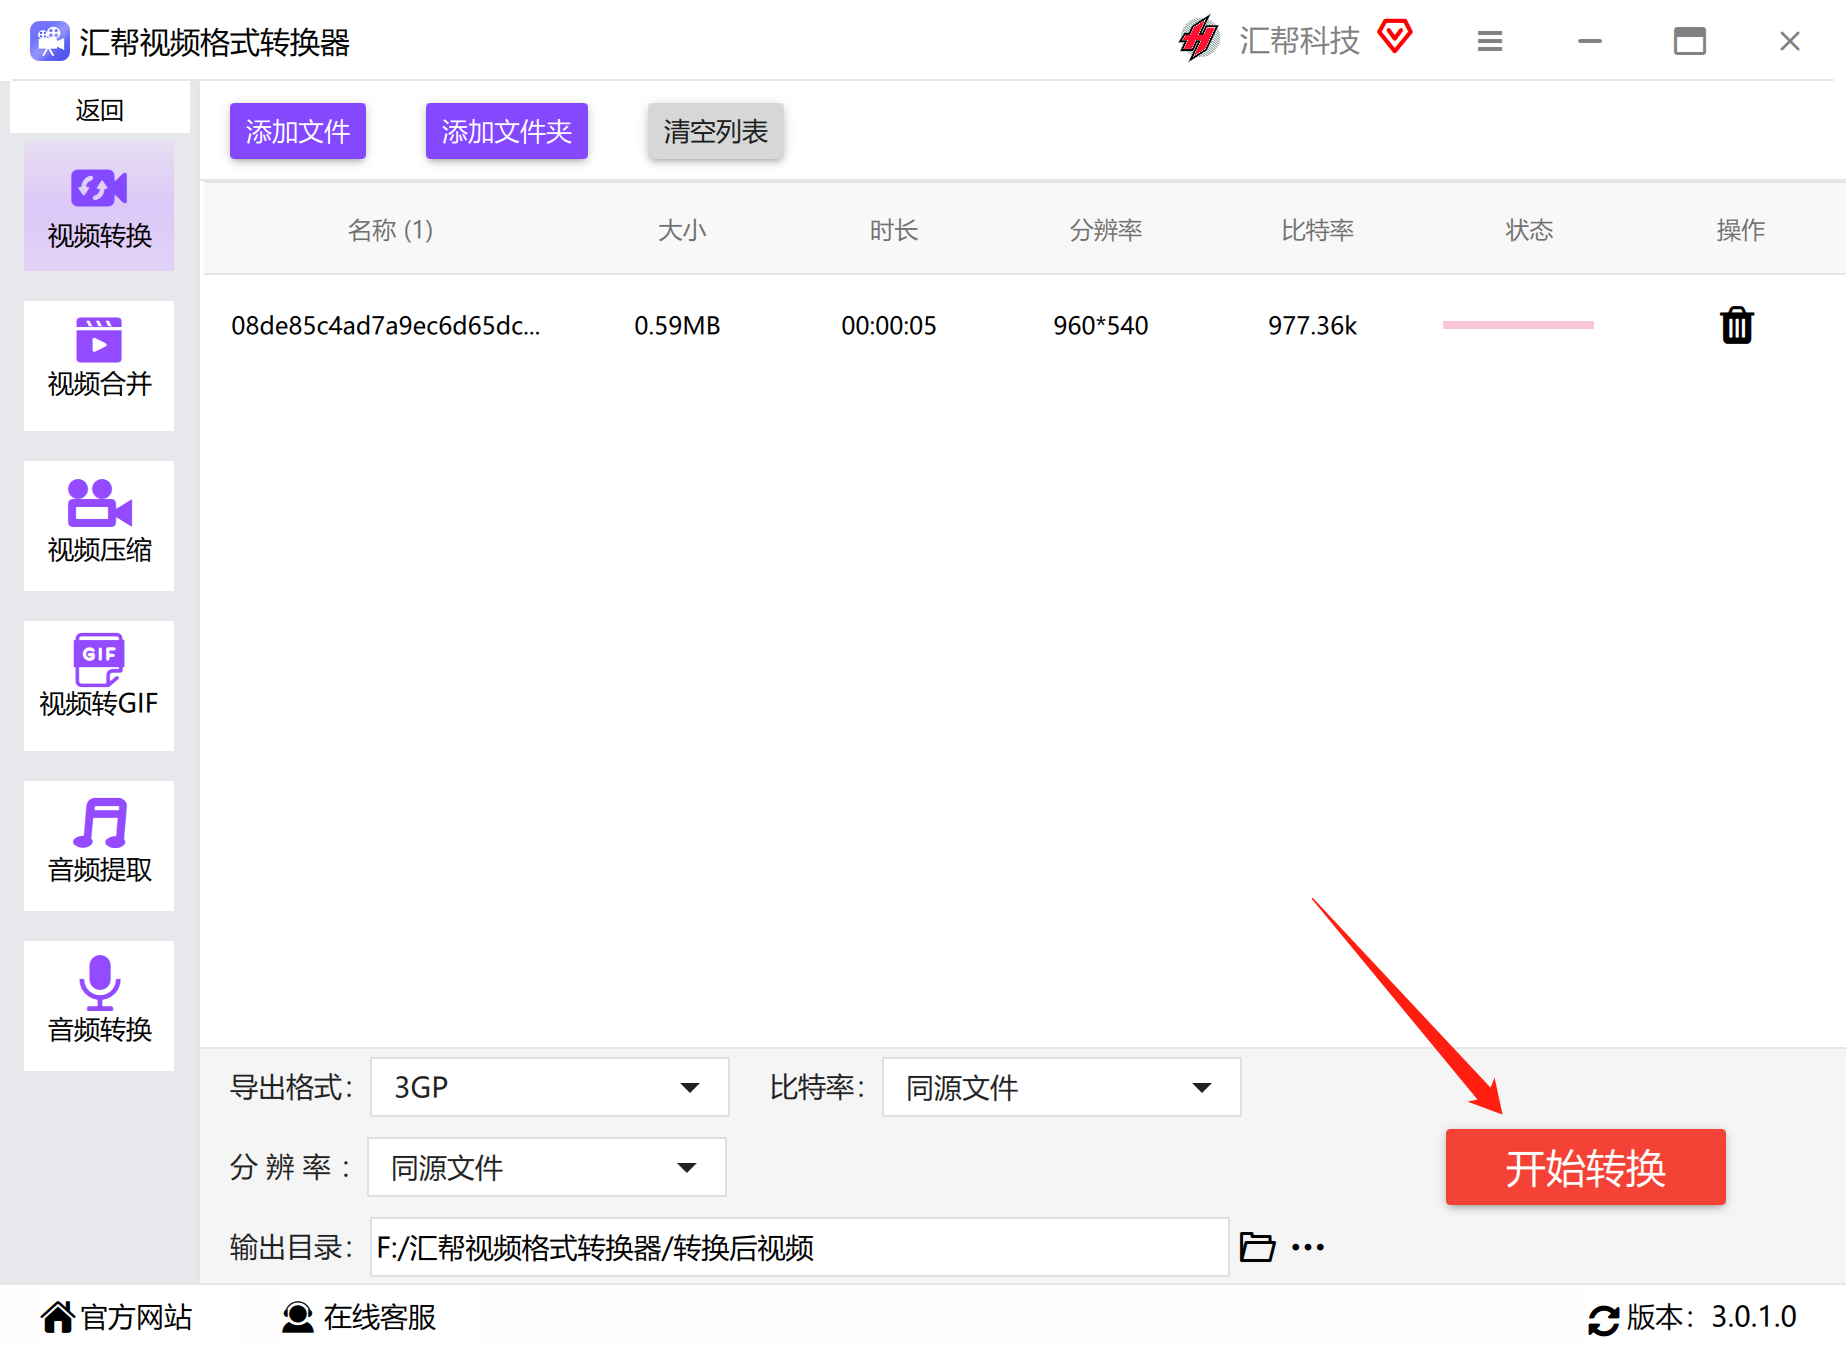This screenshot has height=1350, width=1846.
Task: Open the 视频转换 video convert module
Action: click(x=99, y=206)
